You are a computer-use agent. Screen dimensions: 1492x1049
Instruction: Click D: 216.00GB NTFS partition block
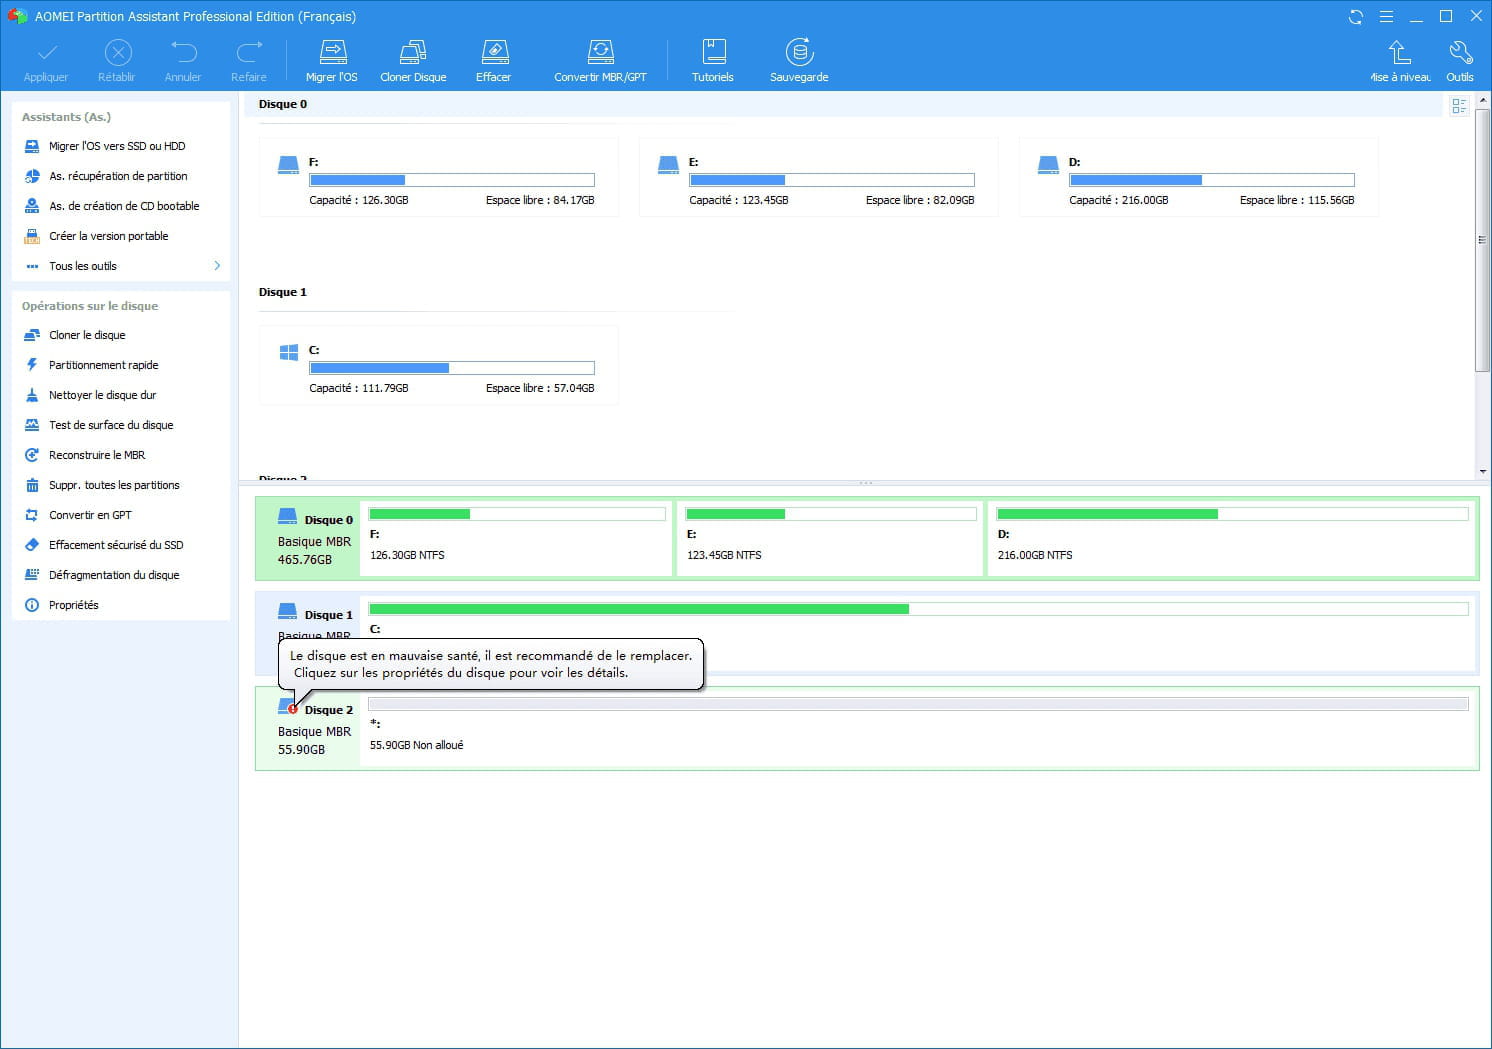coord(1232,539)
